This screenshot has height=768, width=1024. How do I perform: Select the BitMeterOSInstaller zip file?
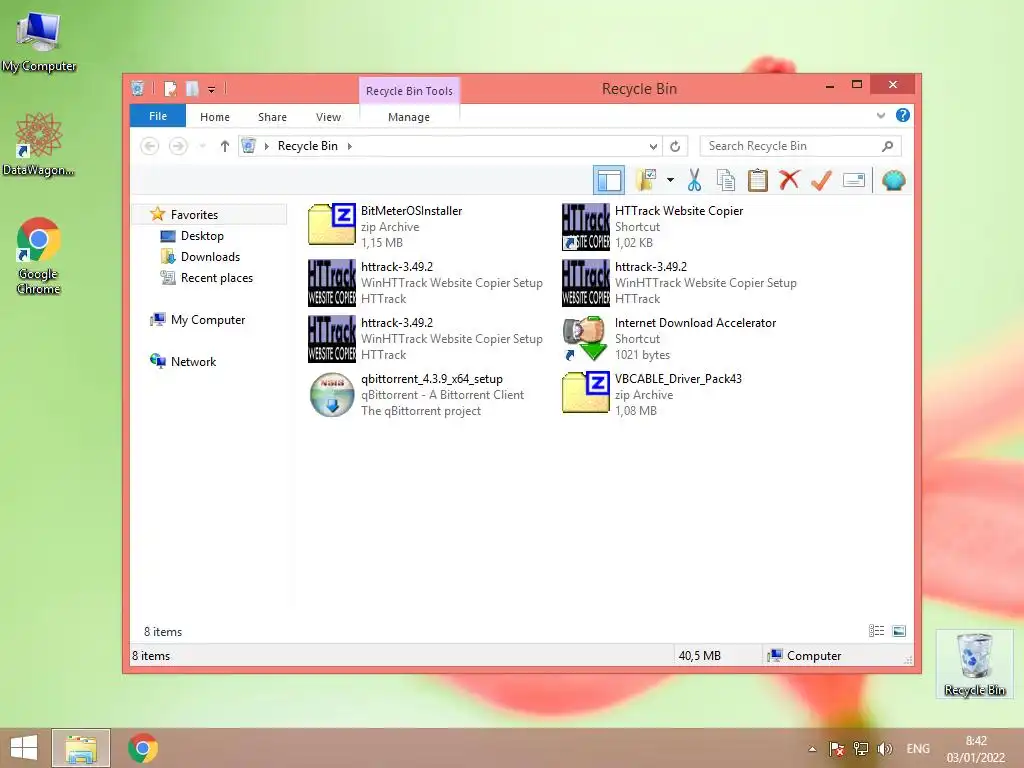[x=426, y=227]
